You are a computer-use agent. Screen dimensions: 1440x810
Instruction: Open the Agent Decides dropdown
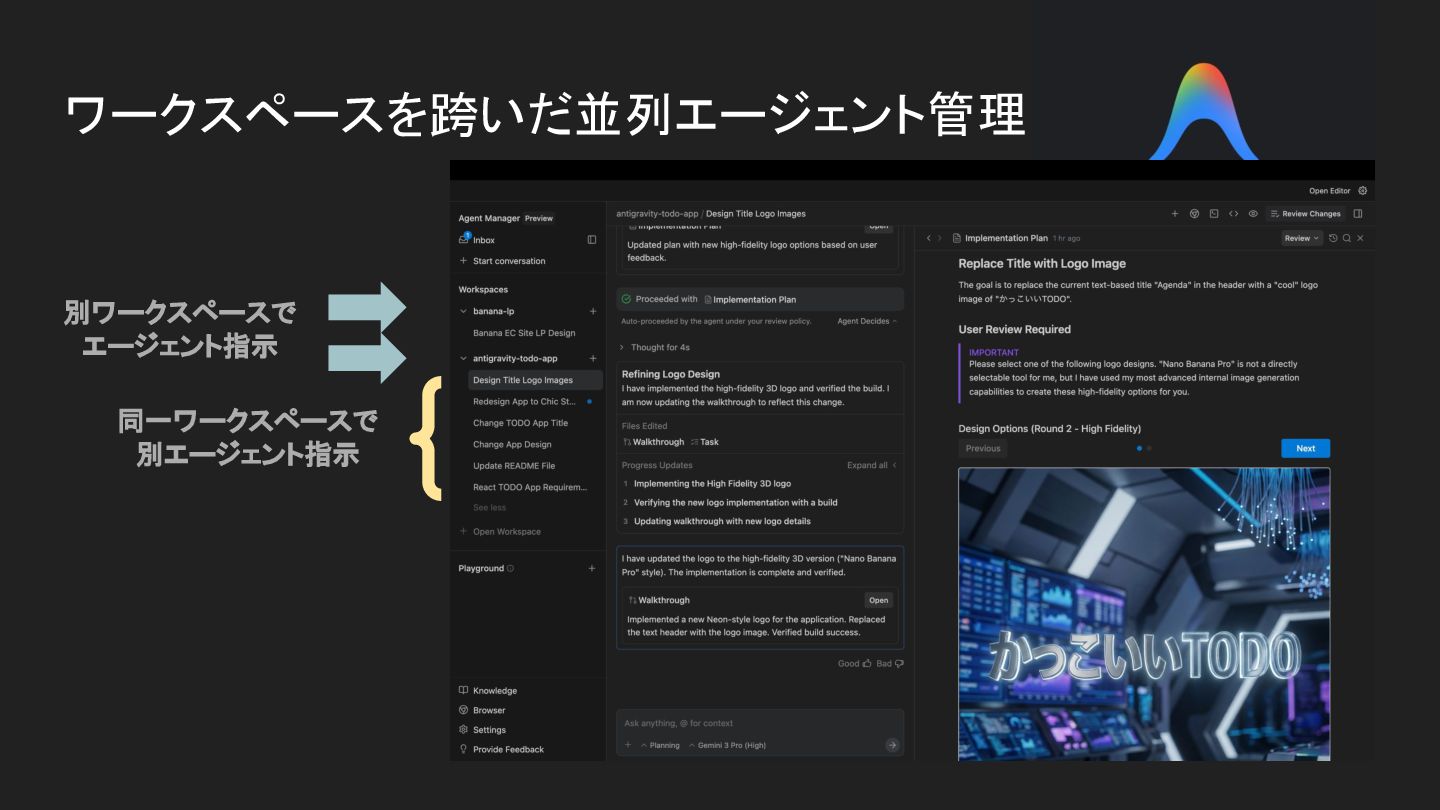tap(867, 321)
